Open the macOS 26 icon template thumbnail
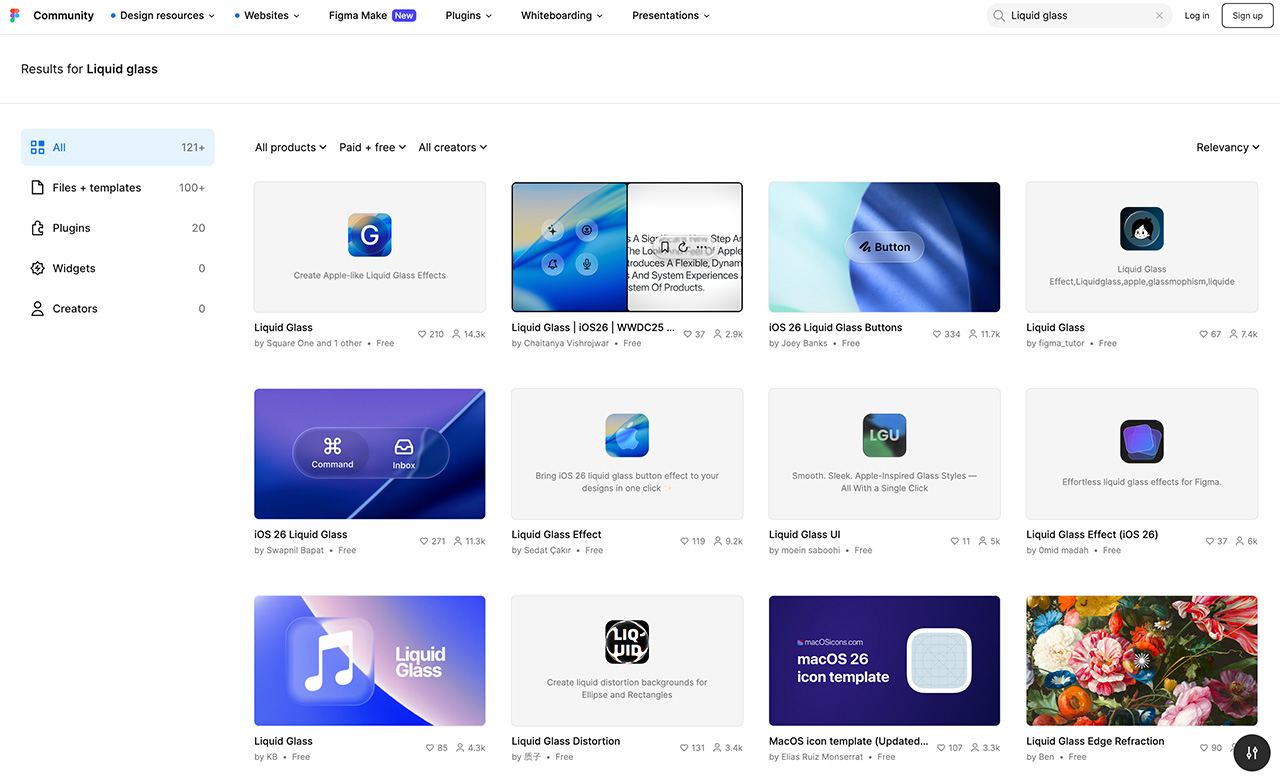The height and width of the screenshot is (780, 1280). (884, 661)
